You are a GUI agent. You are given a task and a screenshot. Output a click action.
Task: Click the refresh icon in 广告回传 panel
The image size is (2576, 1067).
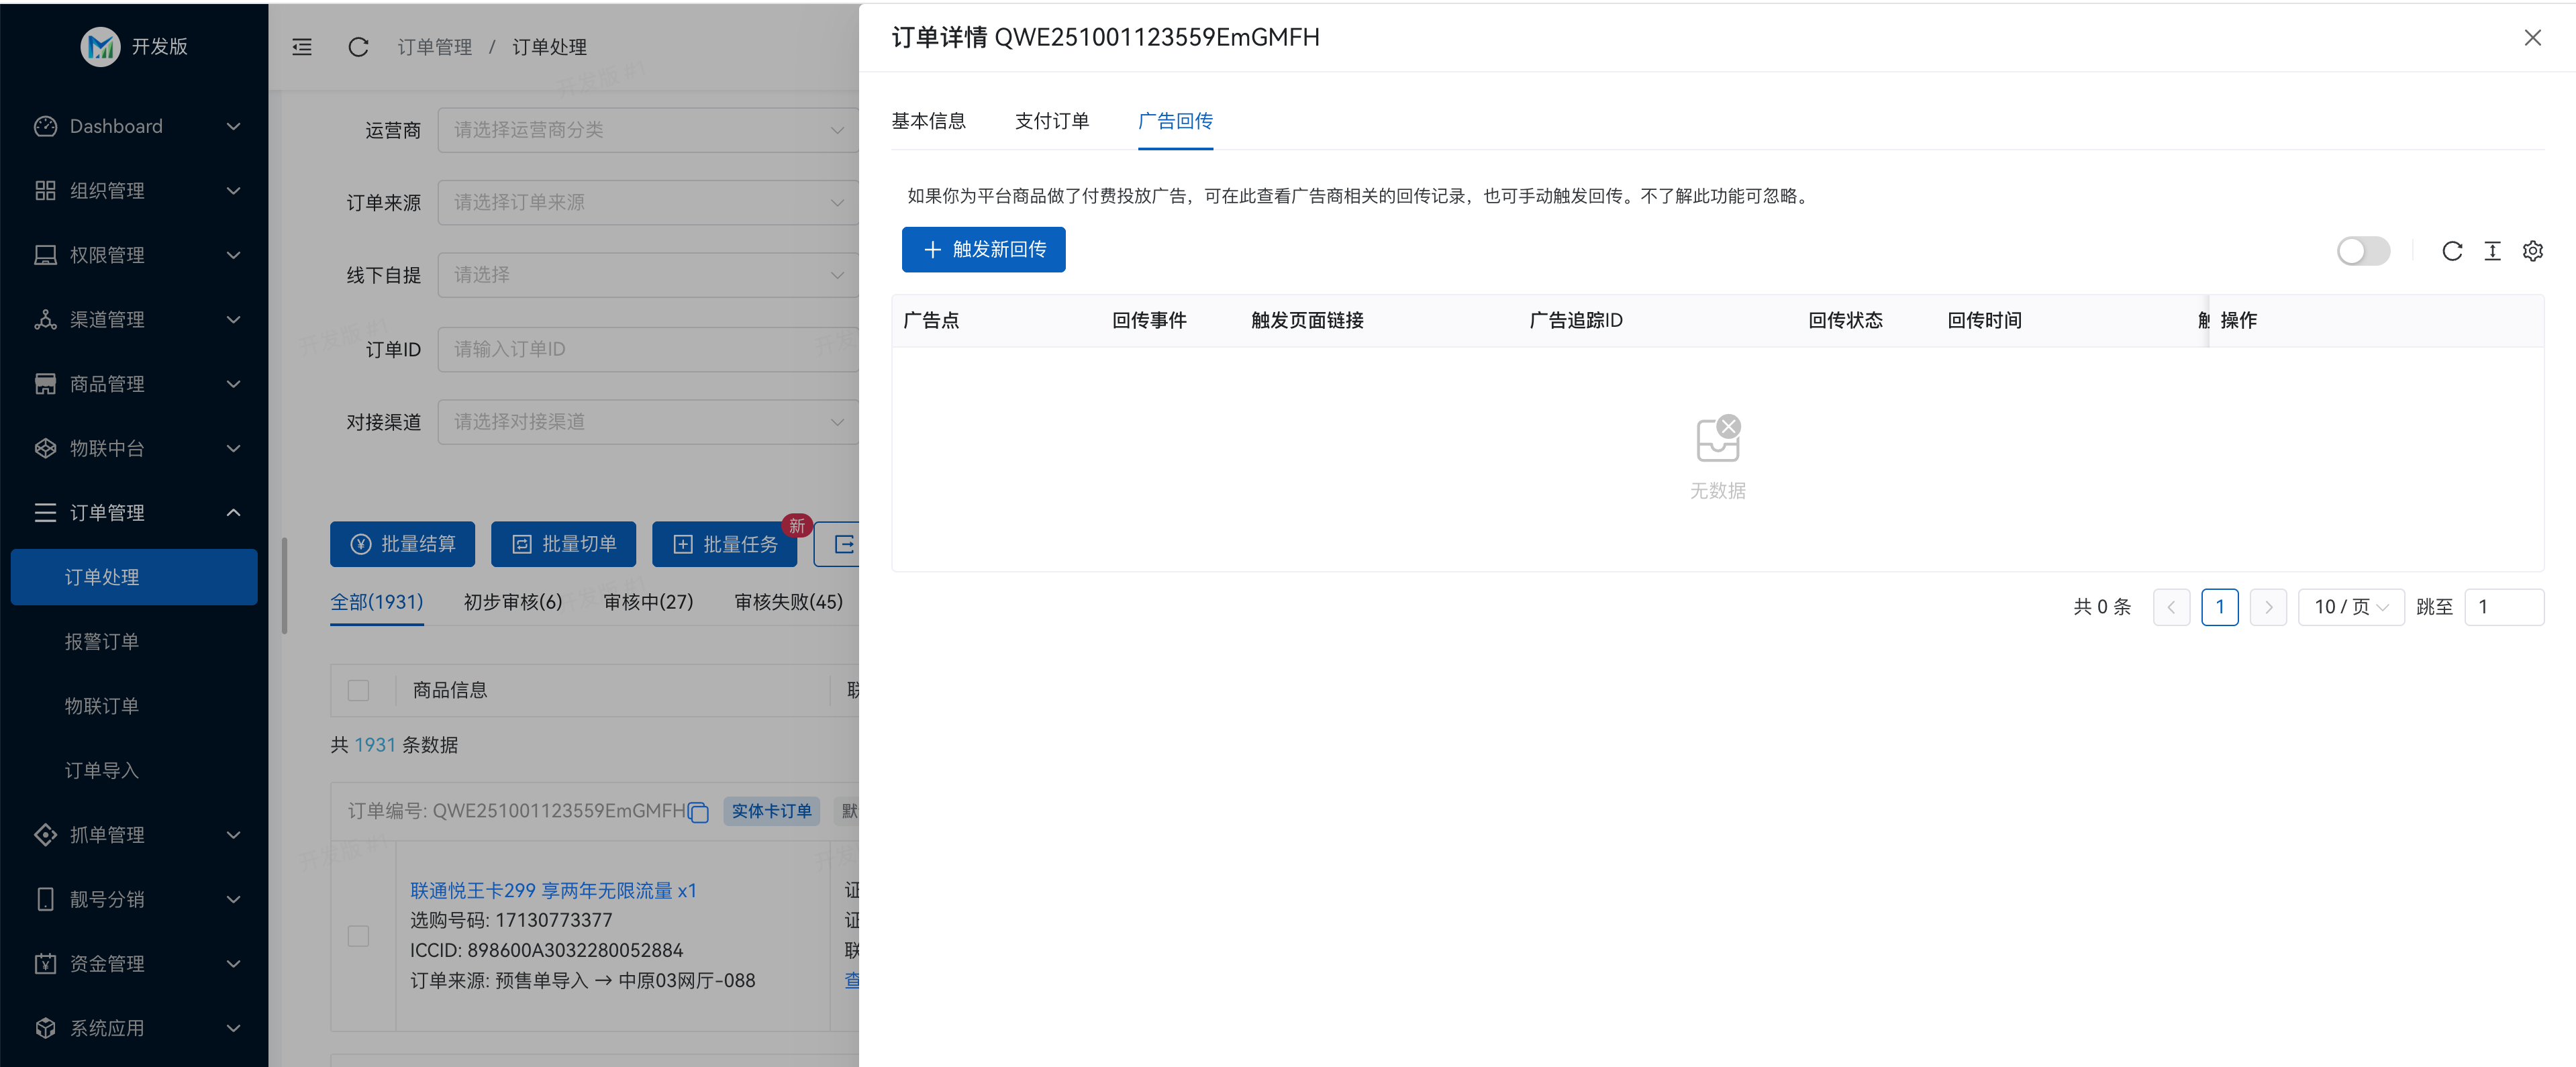pos(2452,251)
